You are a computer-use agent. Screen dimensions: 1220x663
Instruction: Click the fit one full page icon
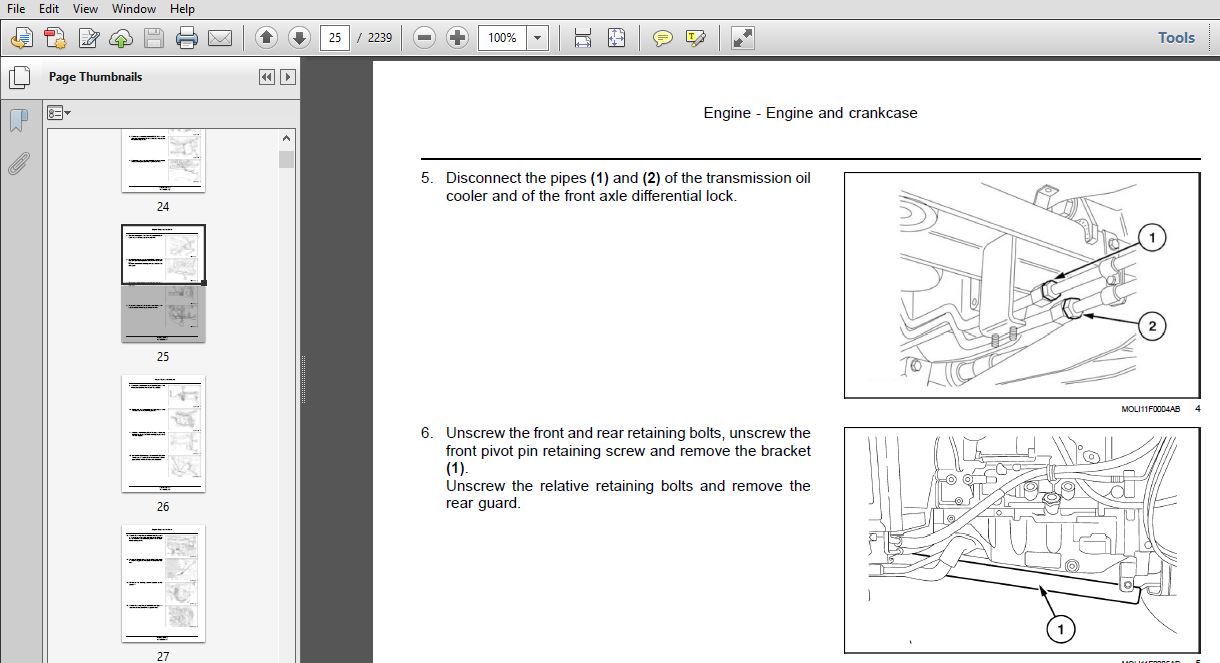tap(616, 38)
